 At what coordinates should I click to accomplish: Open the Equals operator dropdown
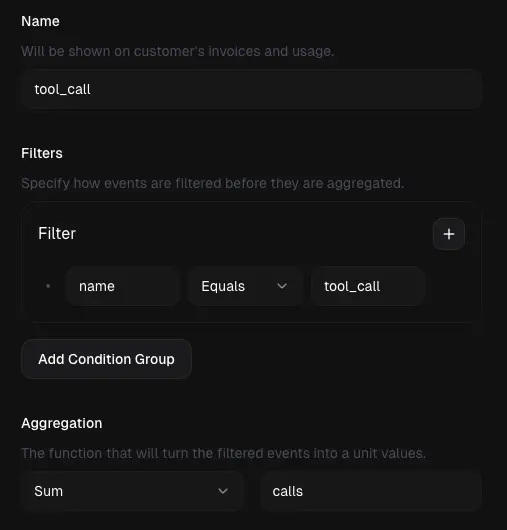pyautogui.click(x=245, y=286)
